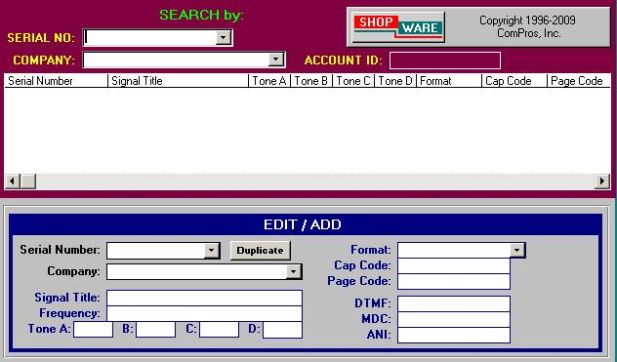Screen dimensions: 617x362
Task: Click the Page Code input field
Action: [x=454, y=282]
